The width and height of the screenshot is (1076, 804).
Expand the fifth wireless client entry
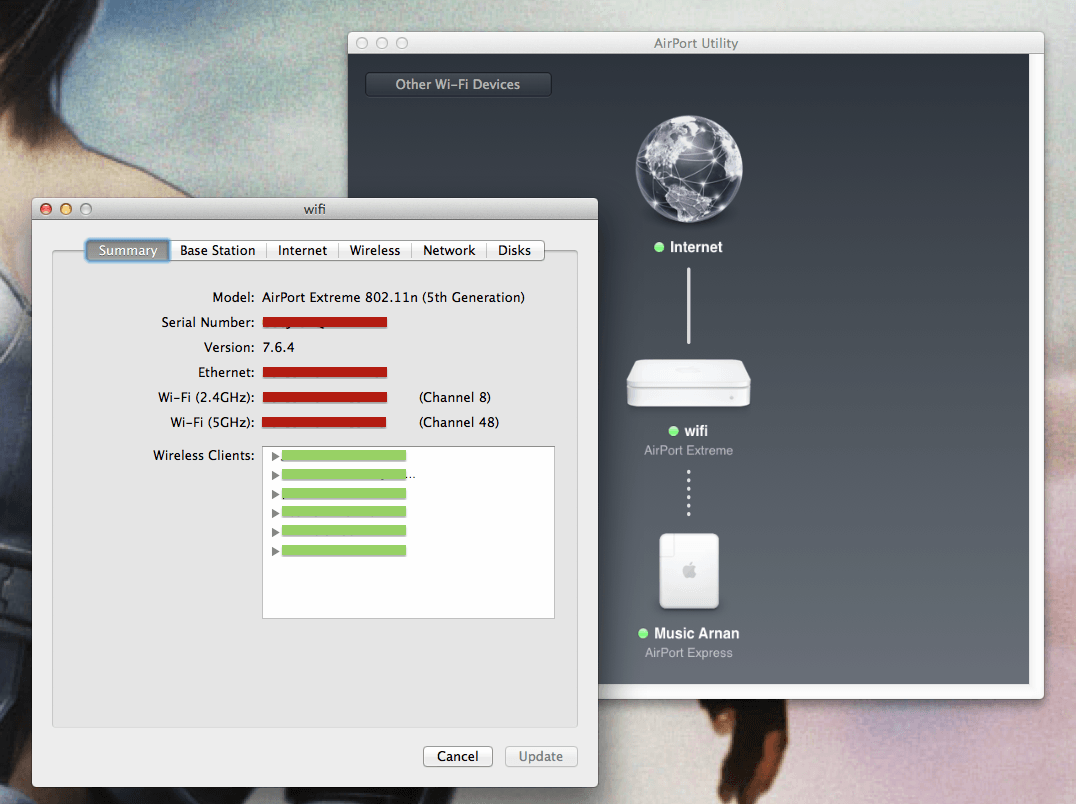tap(275, 532)
